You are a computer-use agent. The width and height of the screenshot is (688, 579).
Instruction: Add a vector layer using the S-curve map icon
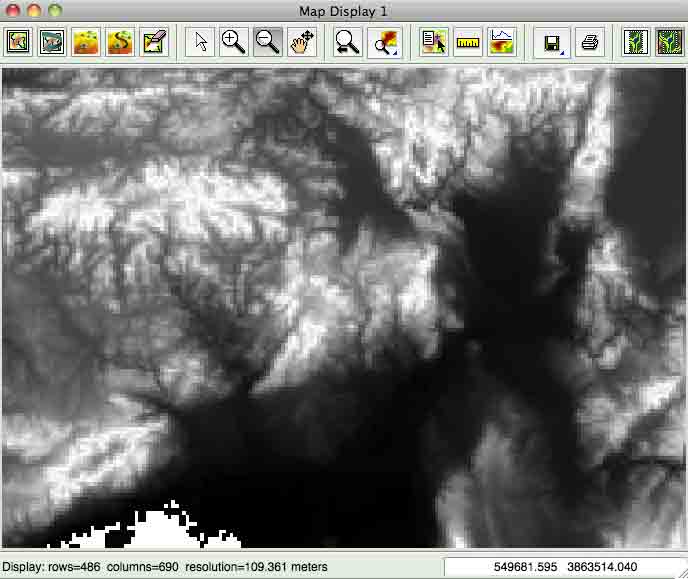coord(120,42)
